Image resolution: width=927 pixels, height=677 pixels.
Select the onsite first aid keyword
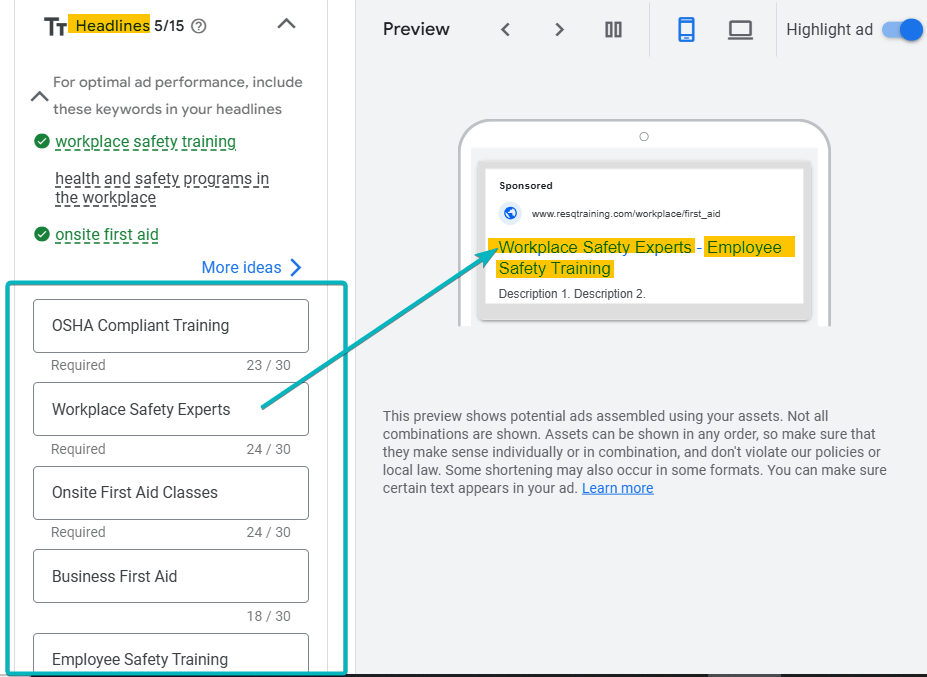coord(107,235)
